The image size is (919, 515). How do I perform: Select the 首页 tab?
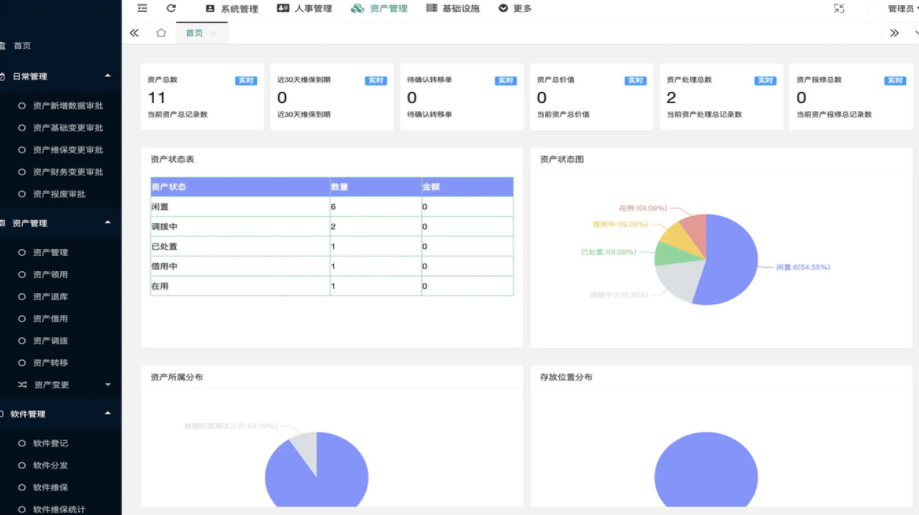194,33
